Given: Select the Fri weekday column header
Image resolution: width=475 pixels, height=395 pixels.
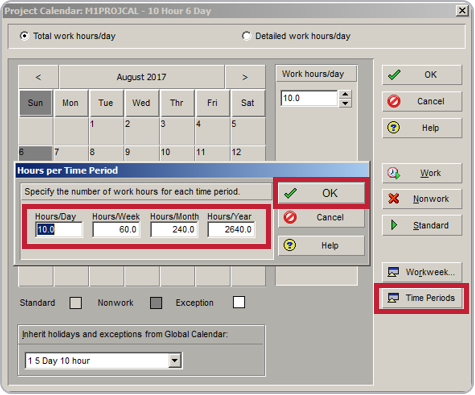Looking at the screenshot, I should (212, 103).
